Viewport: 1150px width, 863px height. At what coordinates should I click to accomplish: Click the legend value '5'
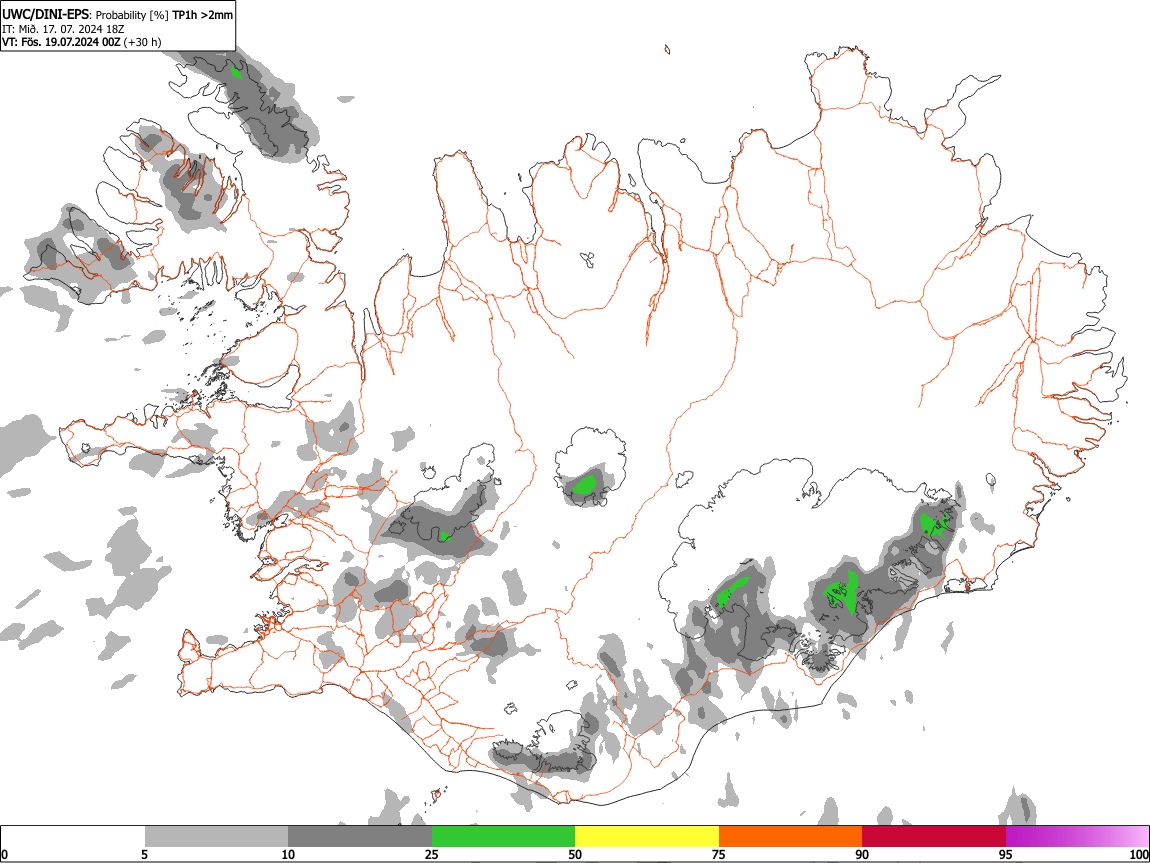(144, 854)
